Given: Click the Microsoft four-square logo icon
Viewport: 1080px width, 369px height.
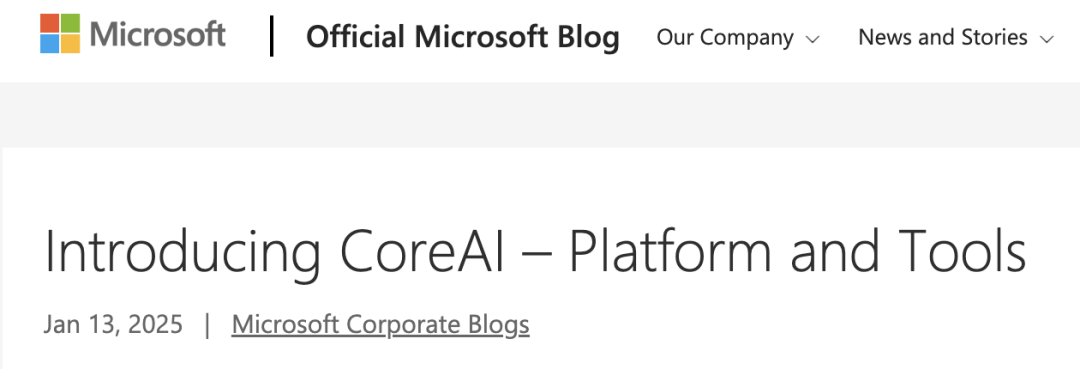Looking at the screenshot, I should [60, 34].
